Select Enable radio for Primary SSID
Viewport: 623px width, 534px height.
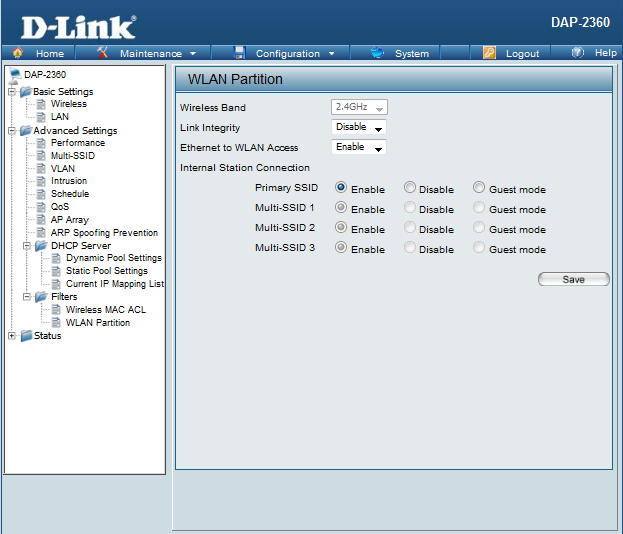point(341,188)
